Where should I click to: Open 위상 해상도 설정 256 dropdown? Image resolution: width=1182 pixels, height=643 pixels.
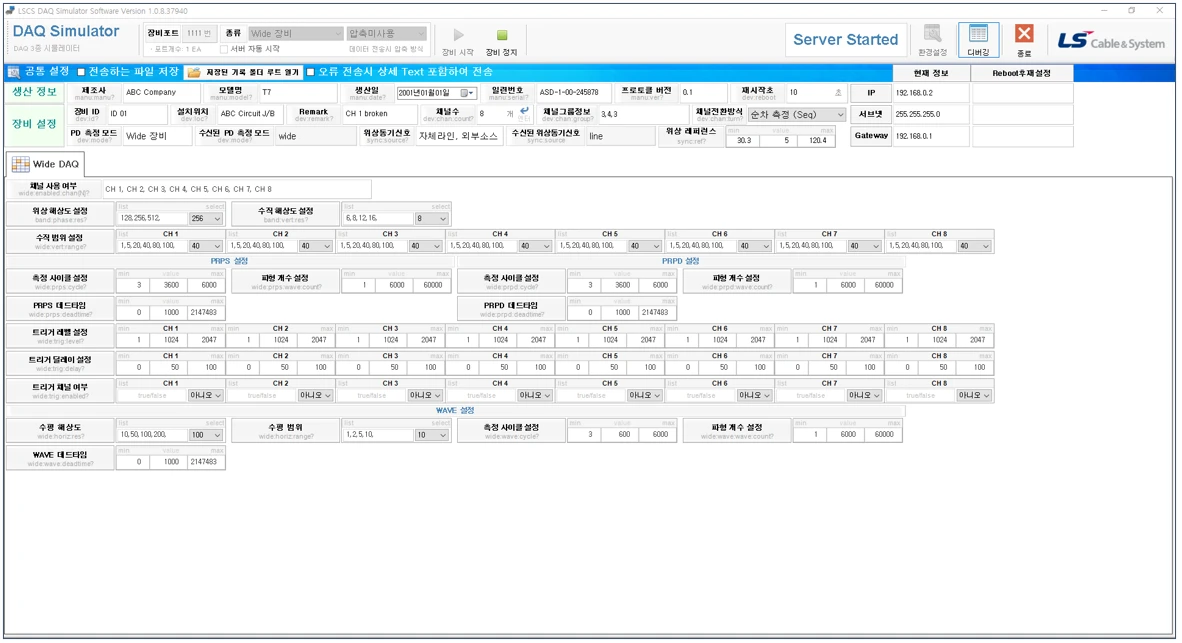coord(206,219)
